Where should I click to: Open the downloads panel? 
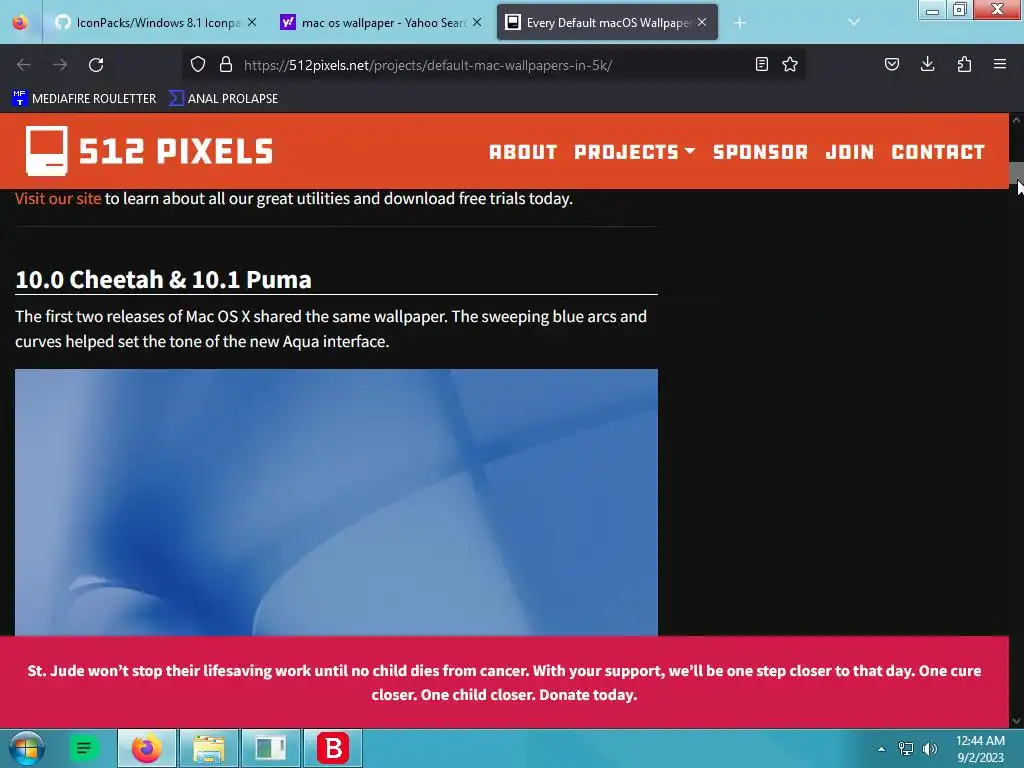[927, 64]
